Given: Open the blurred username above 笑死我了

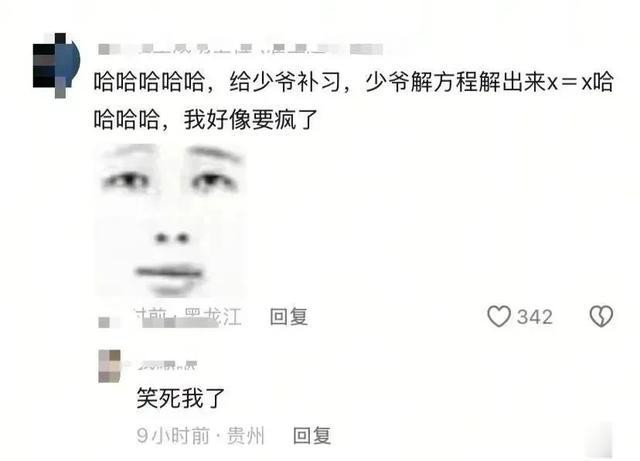Looking at the screenshot, I should coord(167,365).
